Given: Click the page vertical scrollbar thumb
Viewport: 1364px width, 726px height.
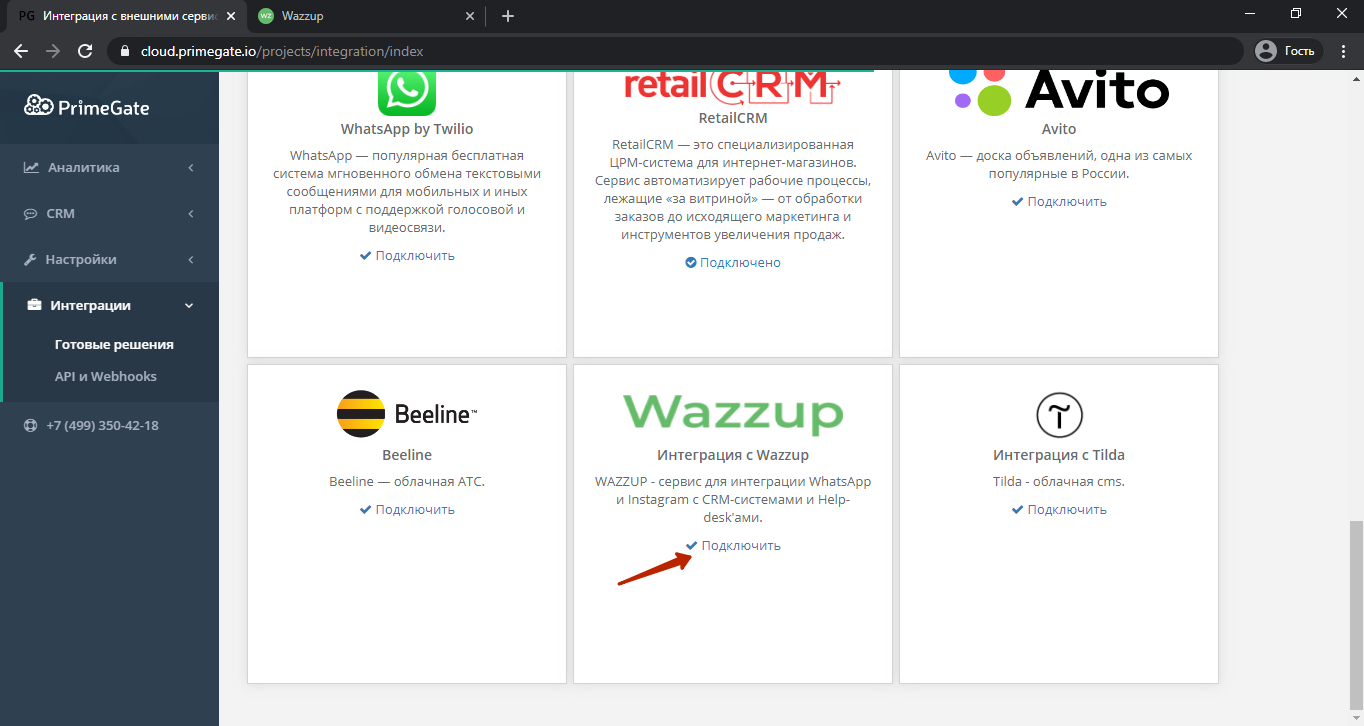Looking at the screenshot, I should click(x=1356, y=613).
